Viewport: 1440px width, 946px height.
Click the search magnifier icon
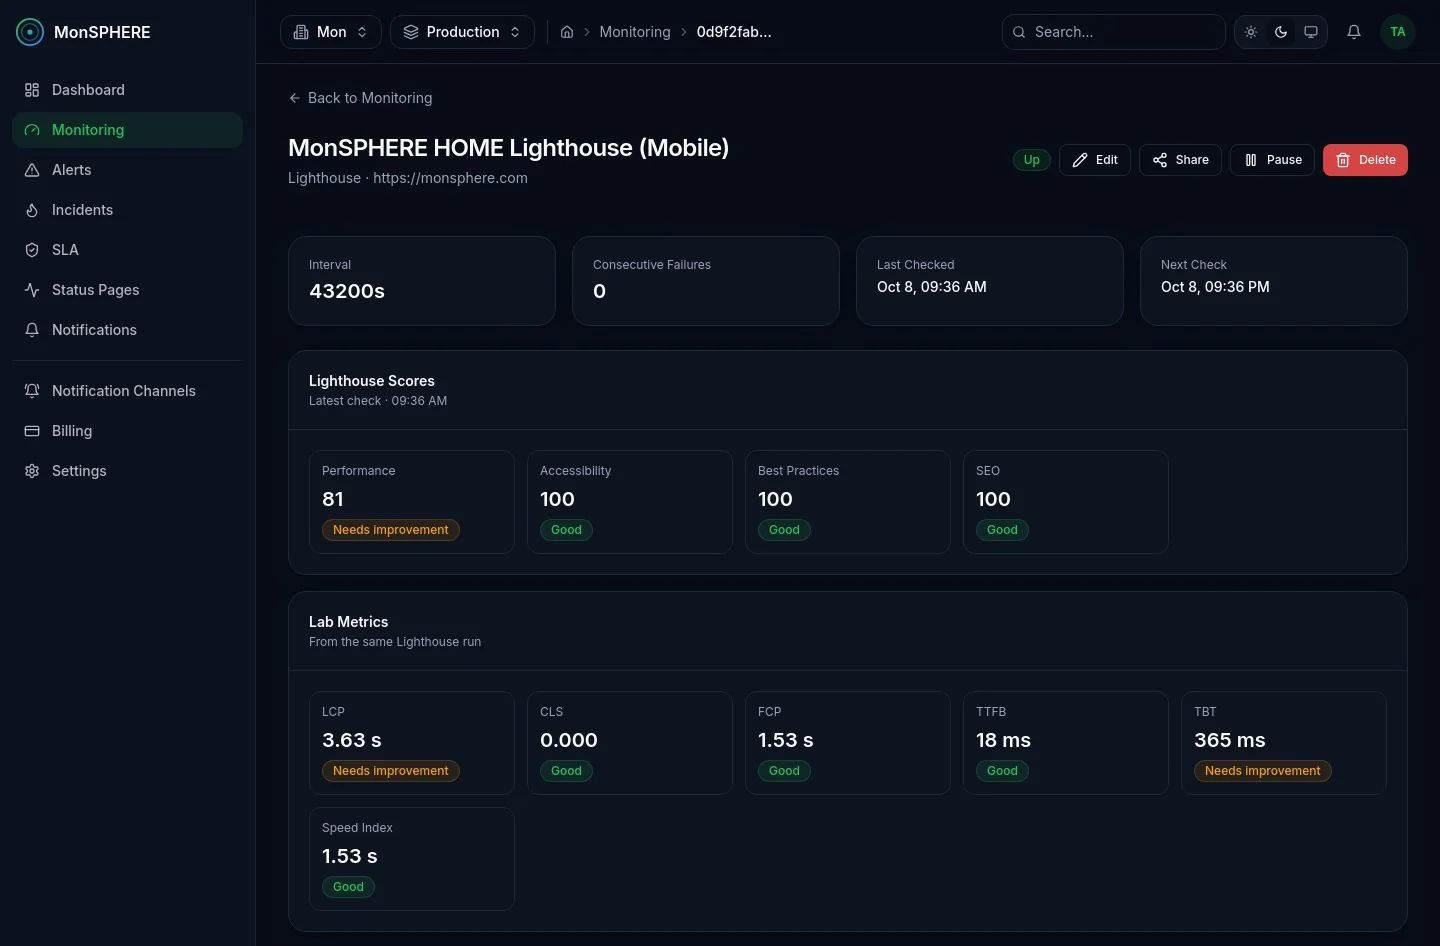(x=1019, y=32)
